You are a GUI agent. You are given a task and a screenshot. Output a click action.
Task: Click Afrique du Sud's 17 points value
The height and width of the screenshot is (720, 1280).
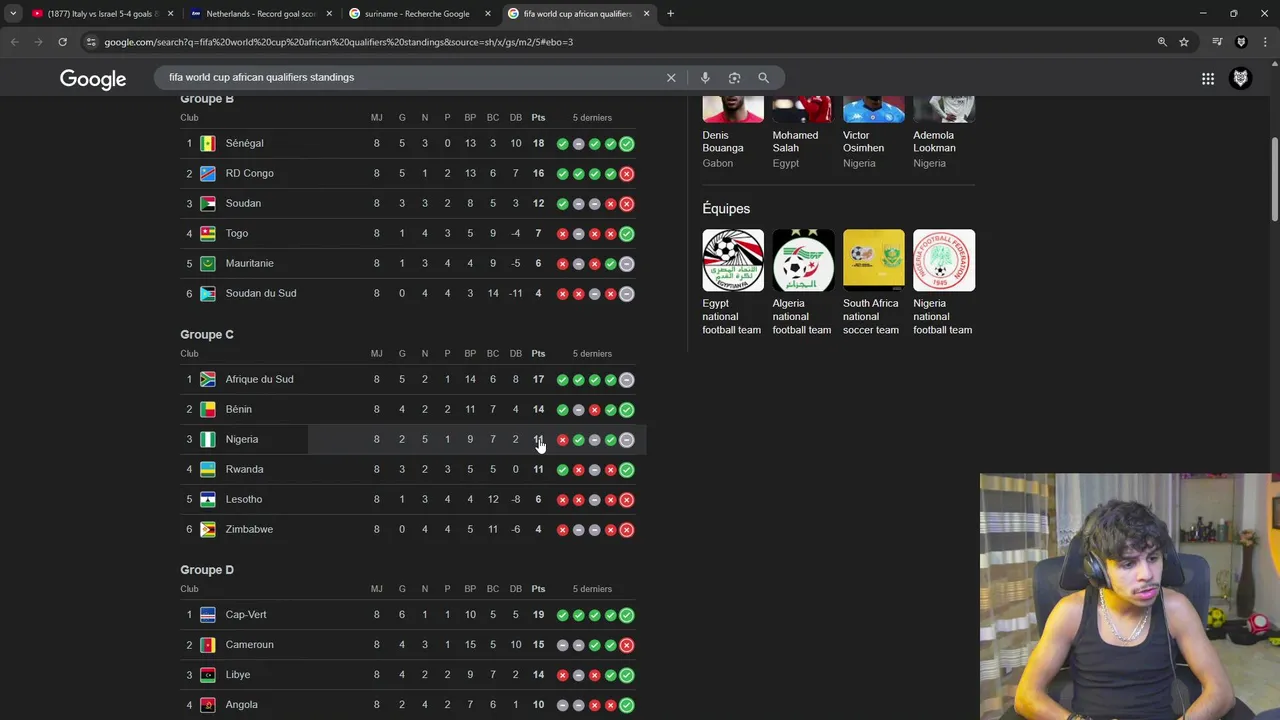pyautogui.click(x=538, y=380)
